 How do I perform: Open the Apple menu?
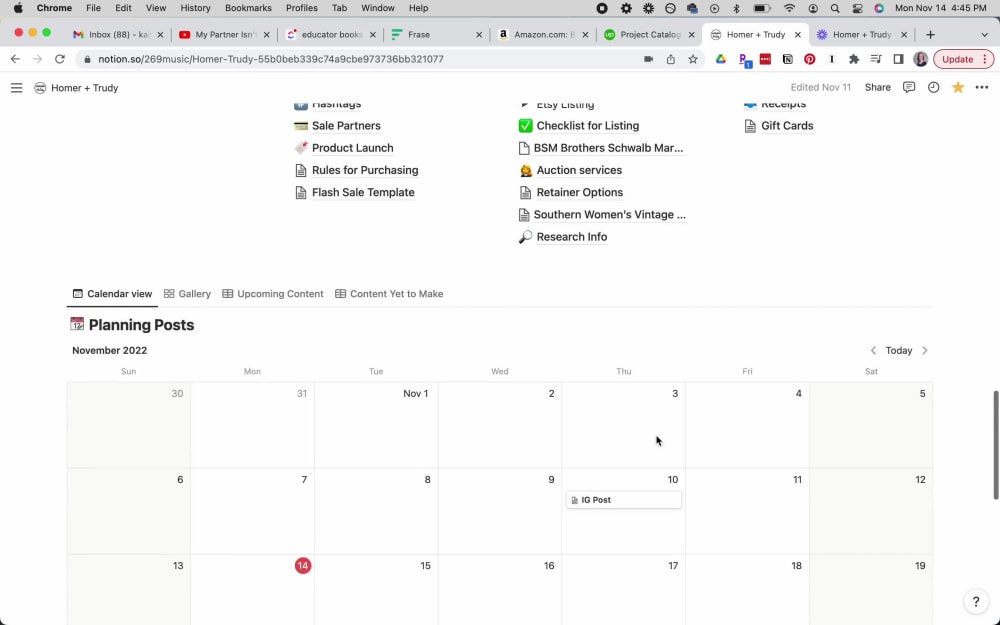[x=18, y=8]
